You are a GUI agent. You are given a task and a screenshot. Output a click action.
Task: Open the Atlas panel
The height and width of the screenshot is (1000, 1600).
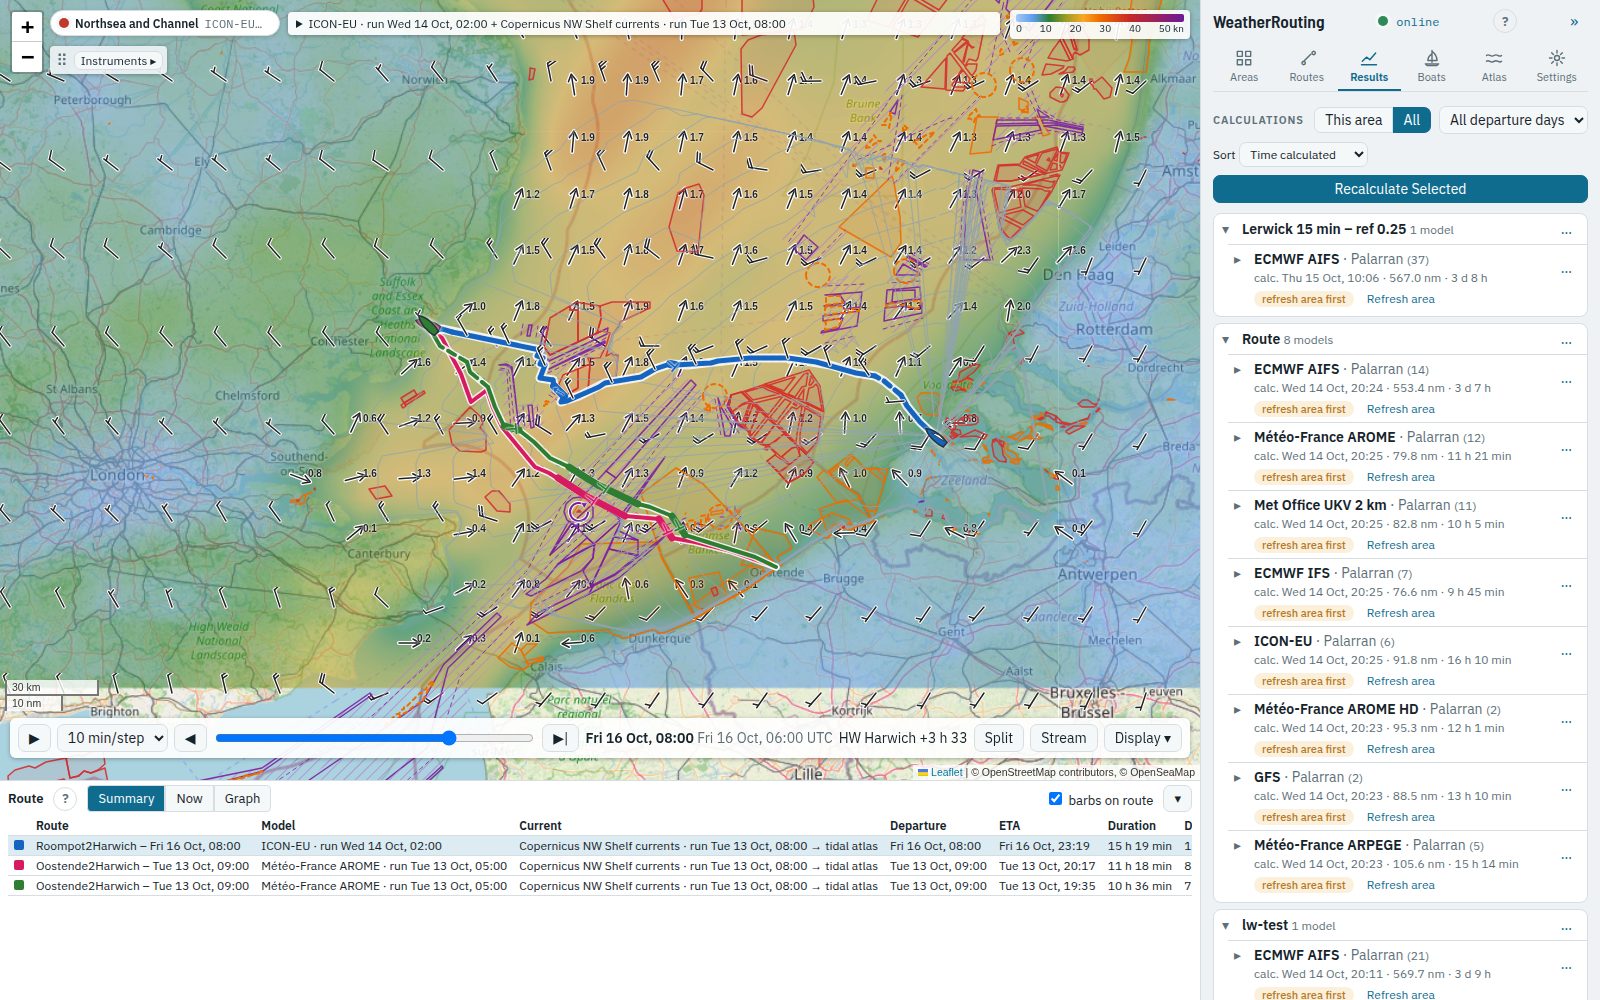[1494, 66]
